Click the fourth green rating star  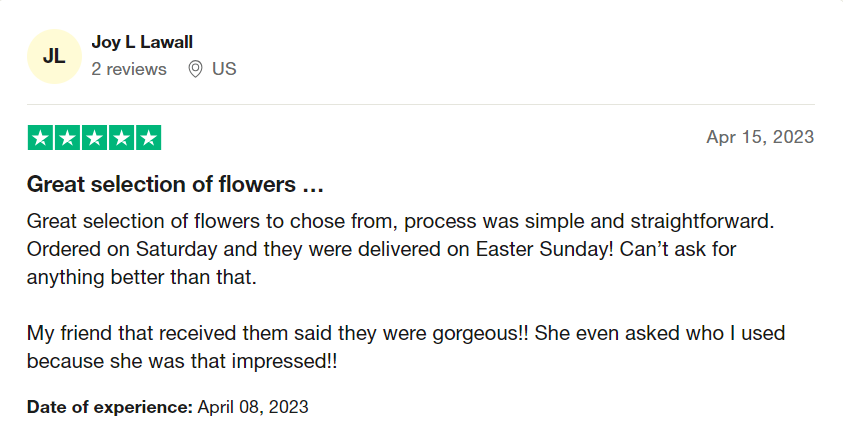pos(121,138)
